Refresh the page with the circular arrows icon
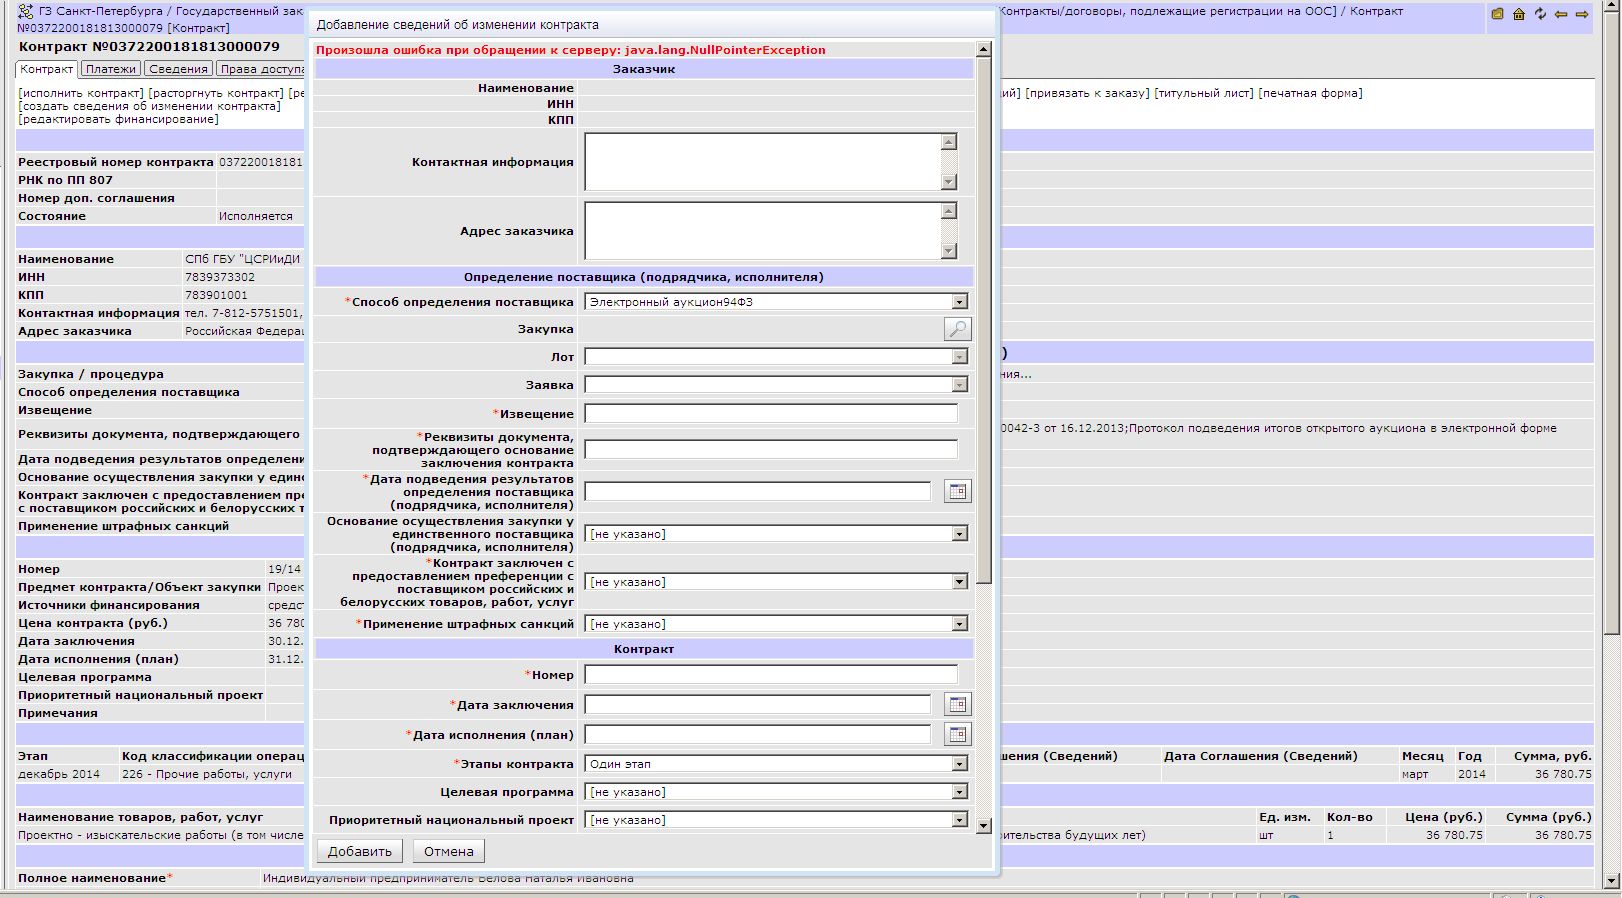Image resolution: width=1622 pixels, height=898 pixels. (1540, 14)
